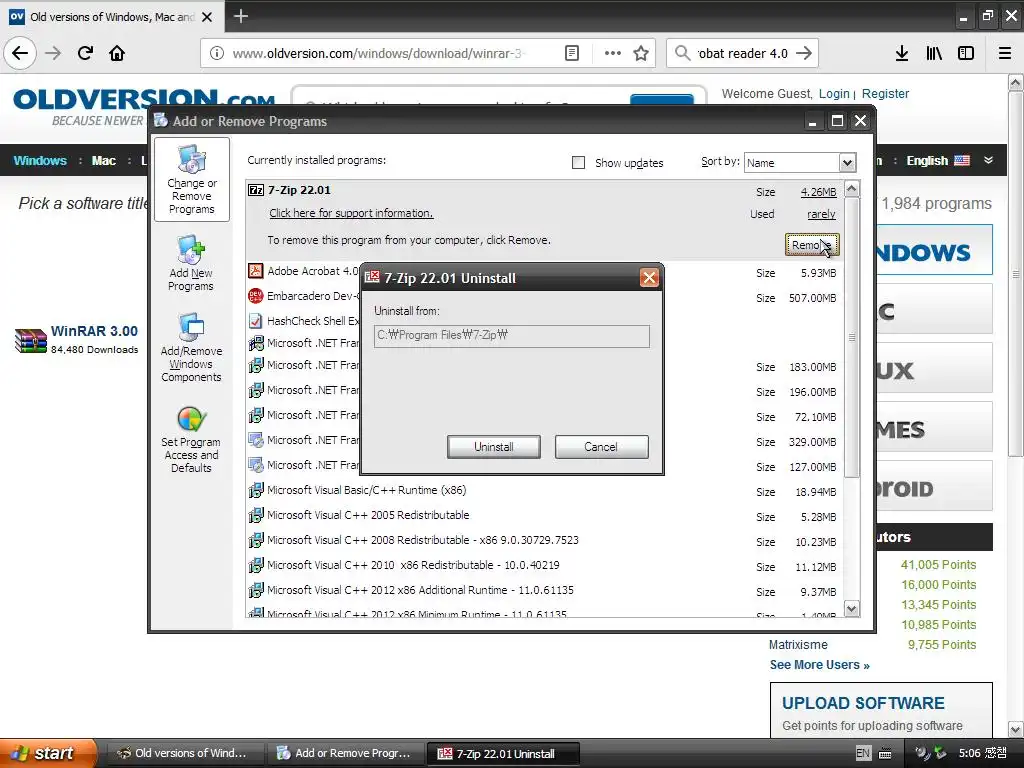Click the Remove button for 7-Zip
The image size is (1024, 768).
point(812,245)
